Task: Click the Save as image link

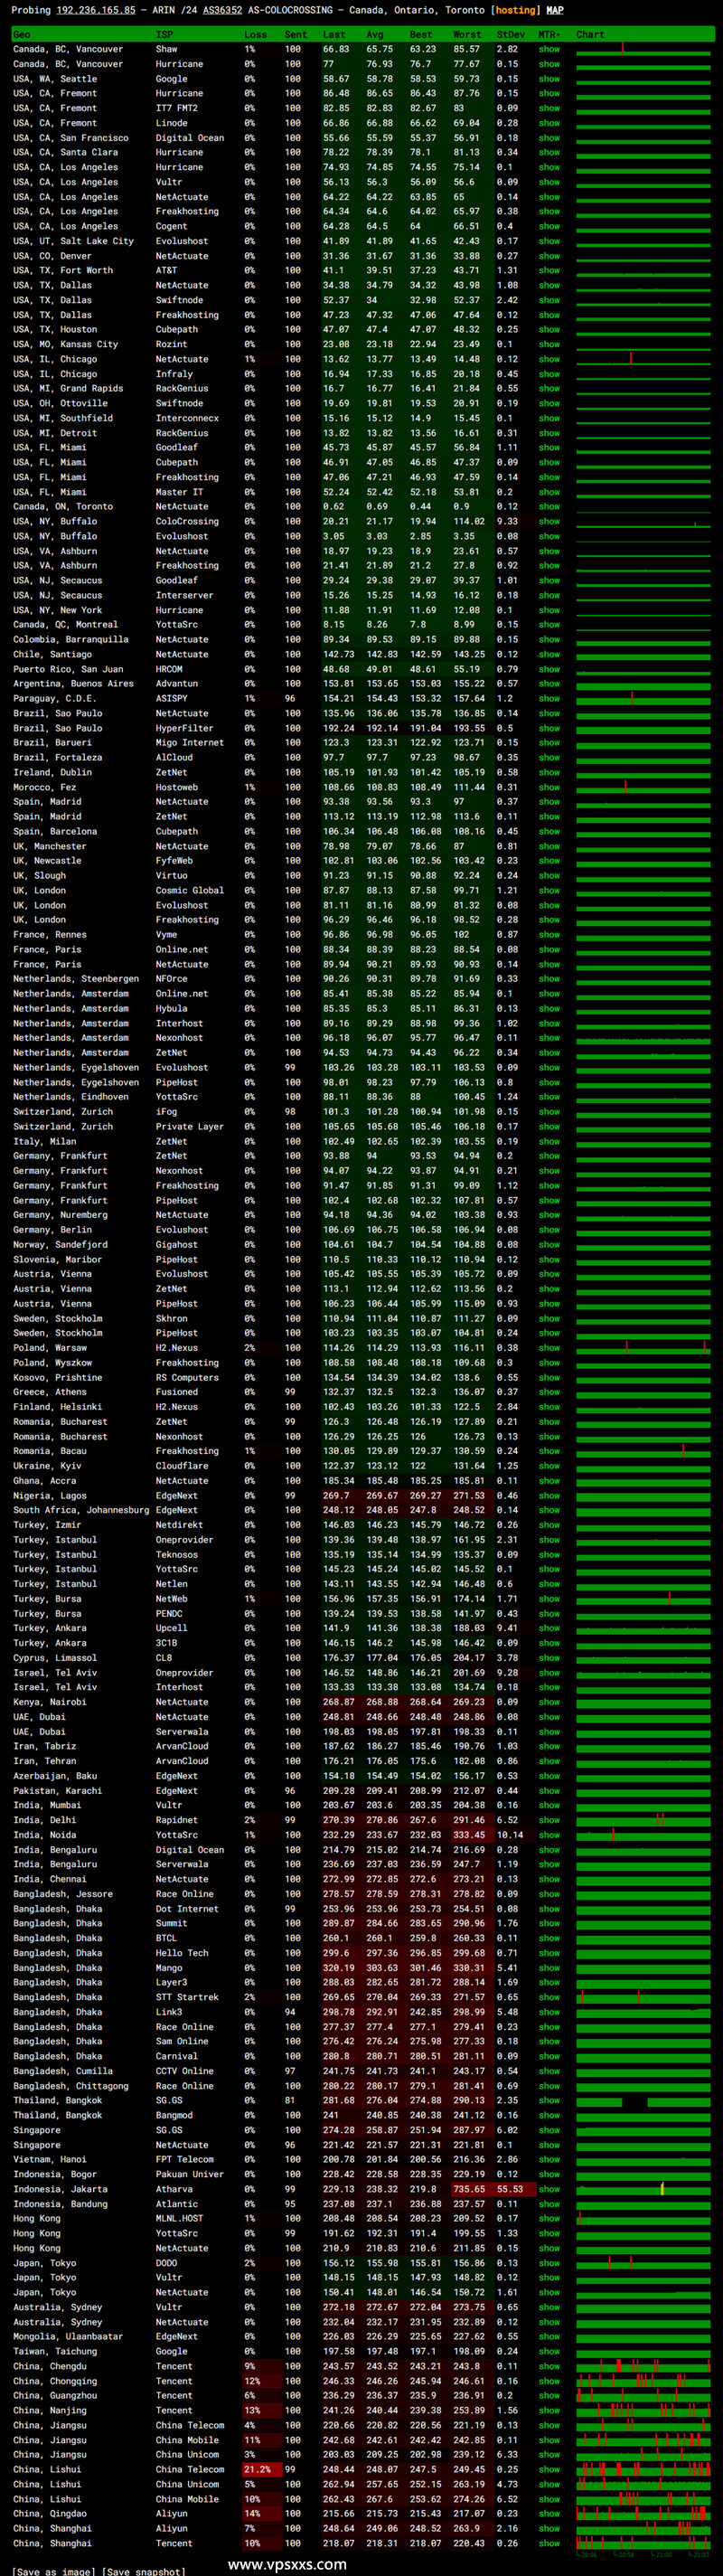Action: point(52,2571)
